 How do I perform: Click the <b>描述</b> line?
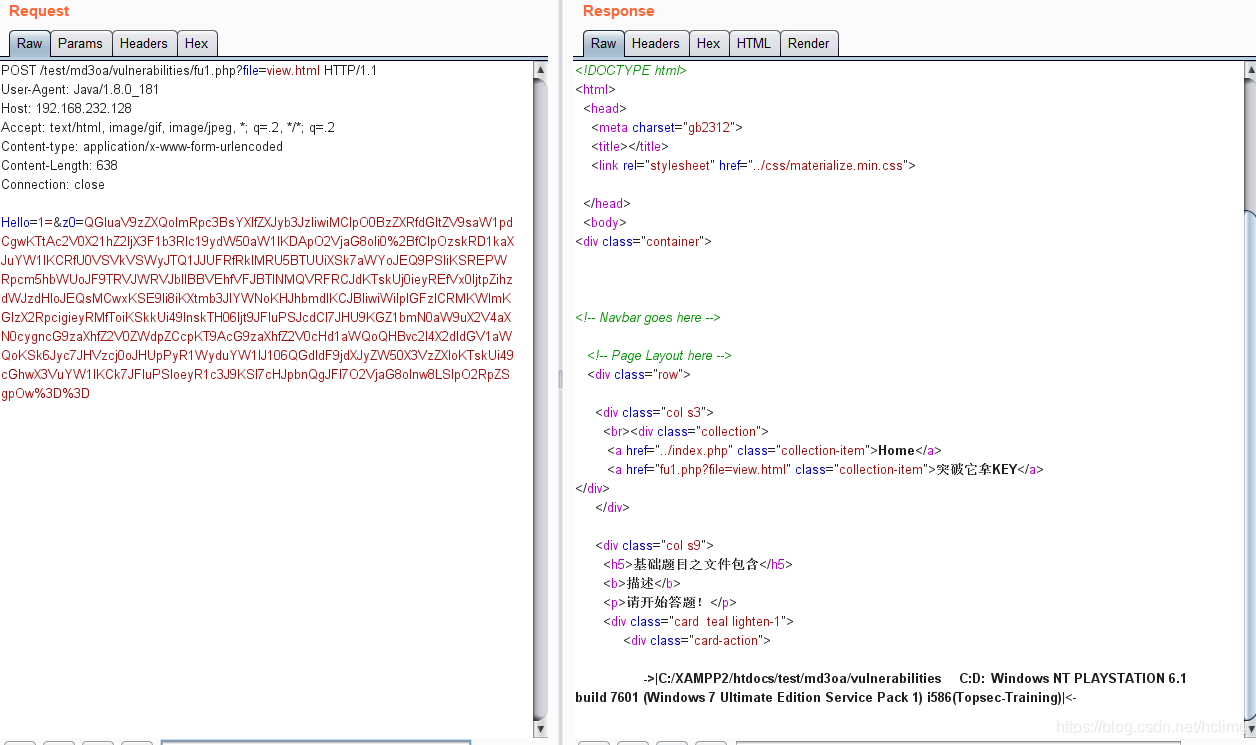click(x=642, y=584)
